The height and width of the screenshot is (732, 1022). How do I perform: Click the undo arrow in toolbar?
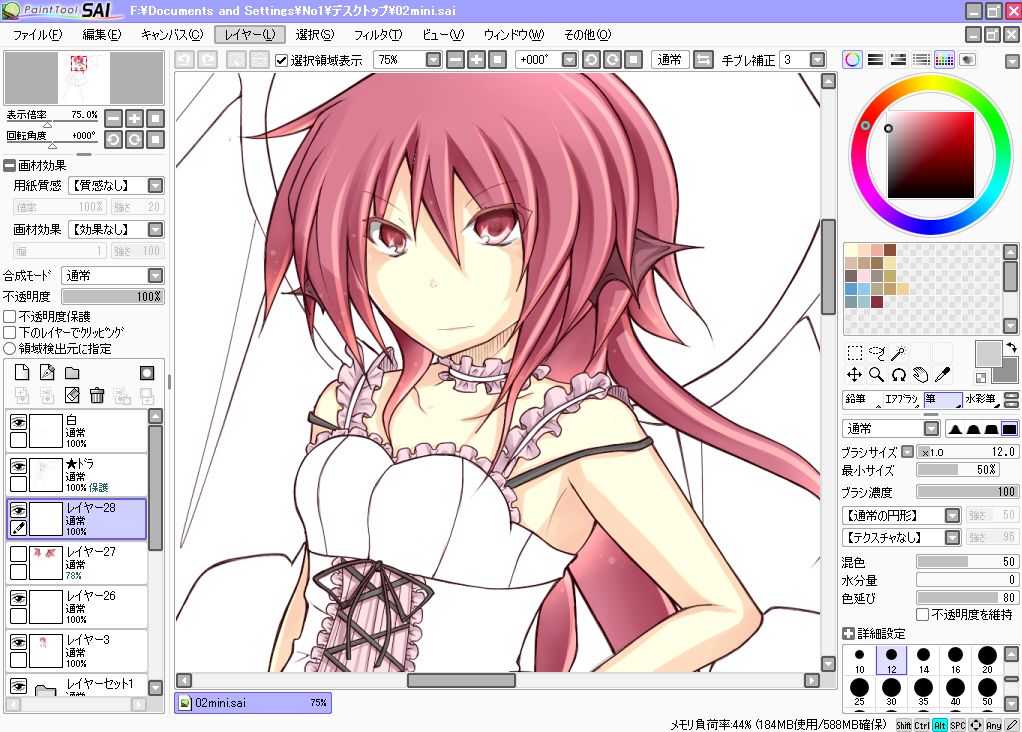click(x=184, y=60)
